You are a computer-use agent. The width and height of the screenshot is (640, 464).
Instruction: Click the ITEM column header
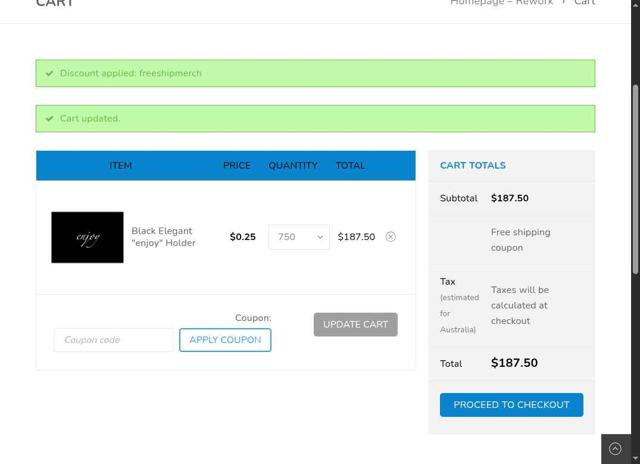120,165
